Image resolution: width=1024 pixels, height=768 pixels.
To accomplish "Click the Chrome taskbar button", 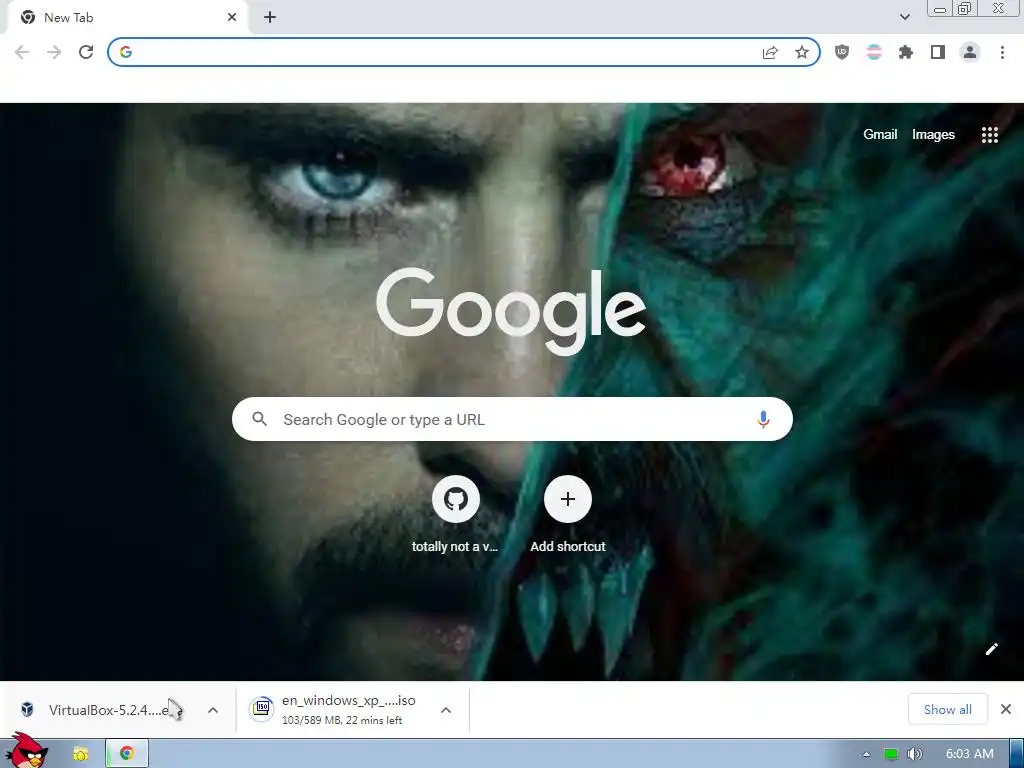I will (x=127, y=754).
